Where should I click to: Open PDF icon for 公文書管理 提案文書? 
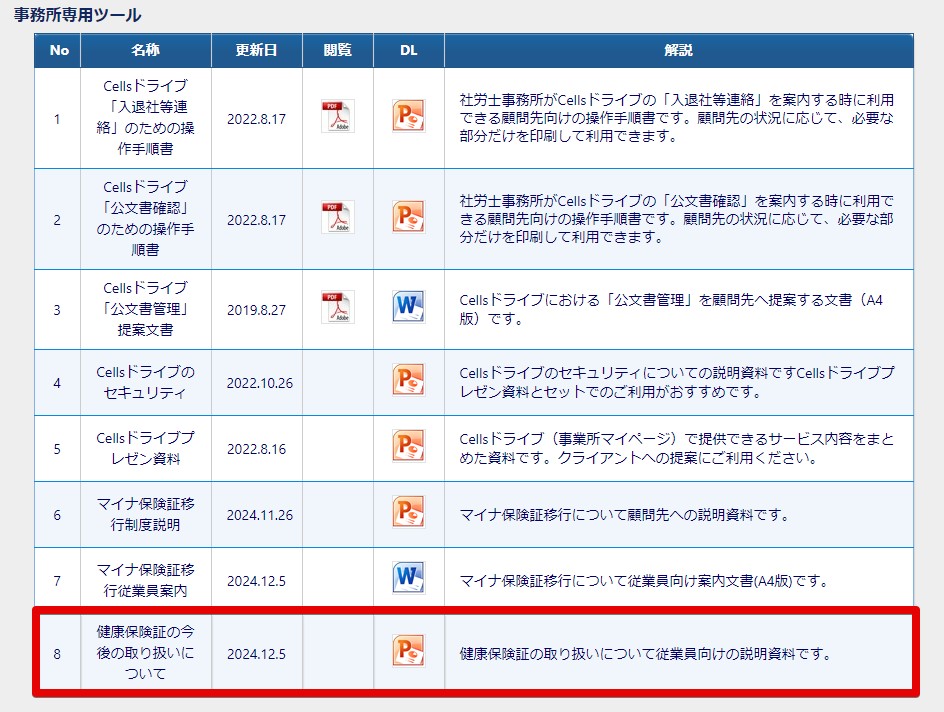(x=338, y=308)
